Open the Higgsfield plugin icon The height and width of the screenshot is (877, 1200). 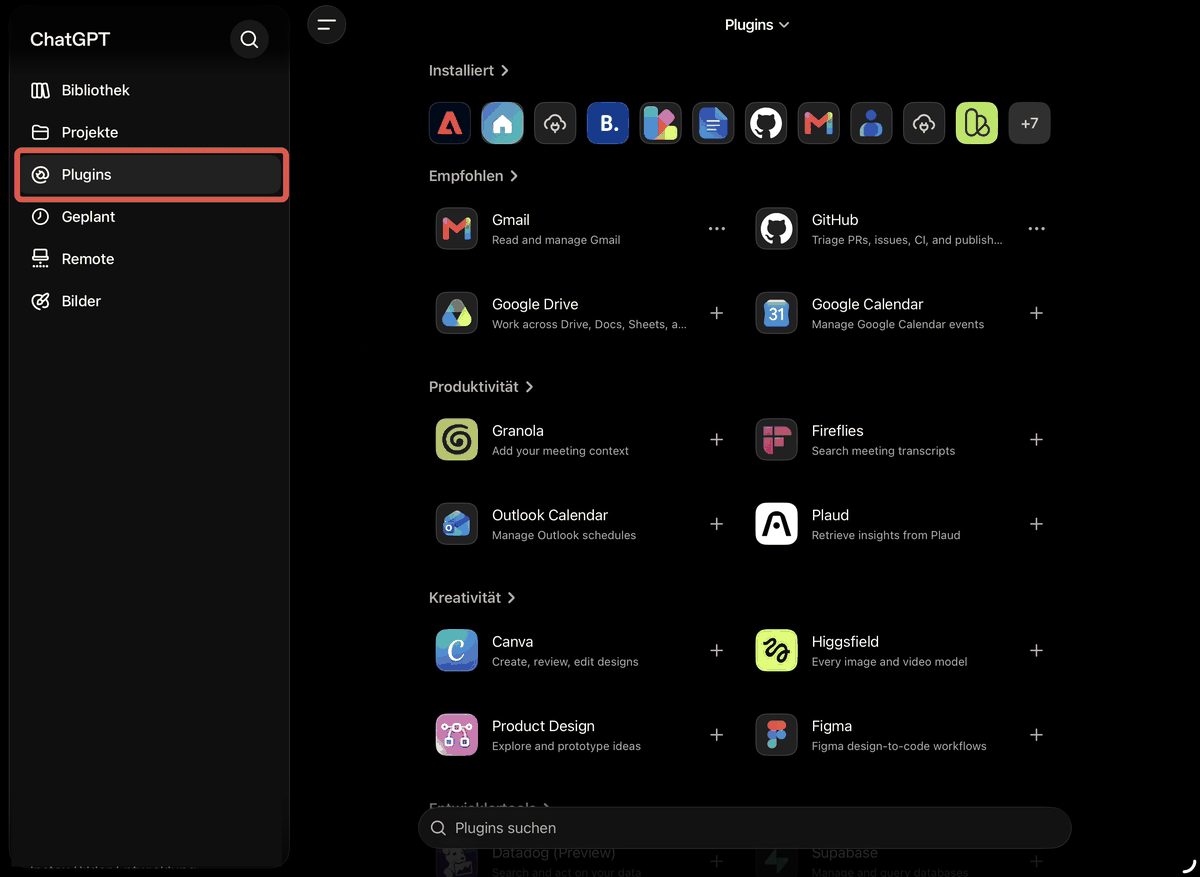pyautogui.click(x=776, y=651)
